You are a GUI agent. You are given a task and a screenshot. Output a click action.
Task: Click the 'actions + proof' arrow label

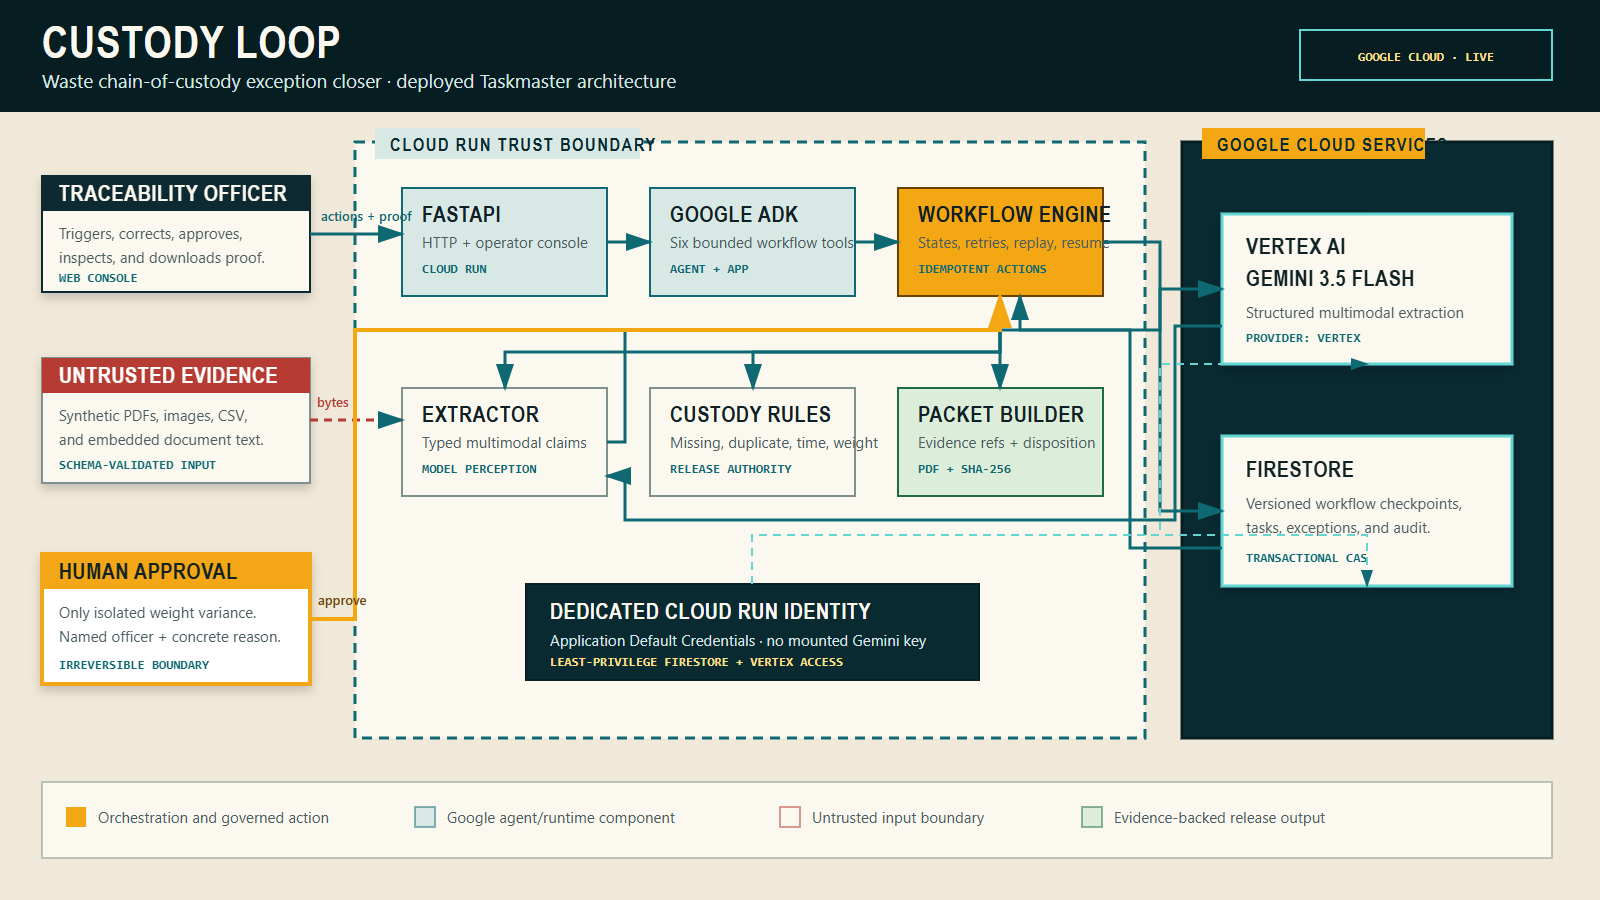366,216
